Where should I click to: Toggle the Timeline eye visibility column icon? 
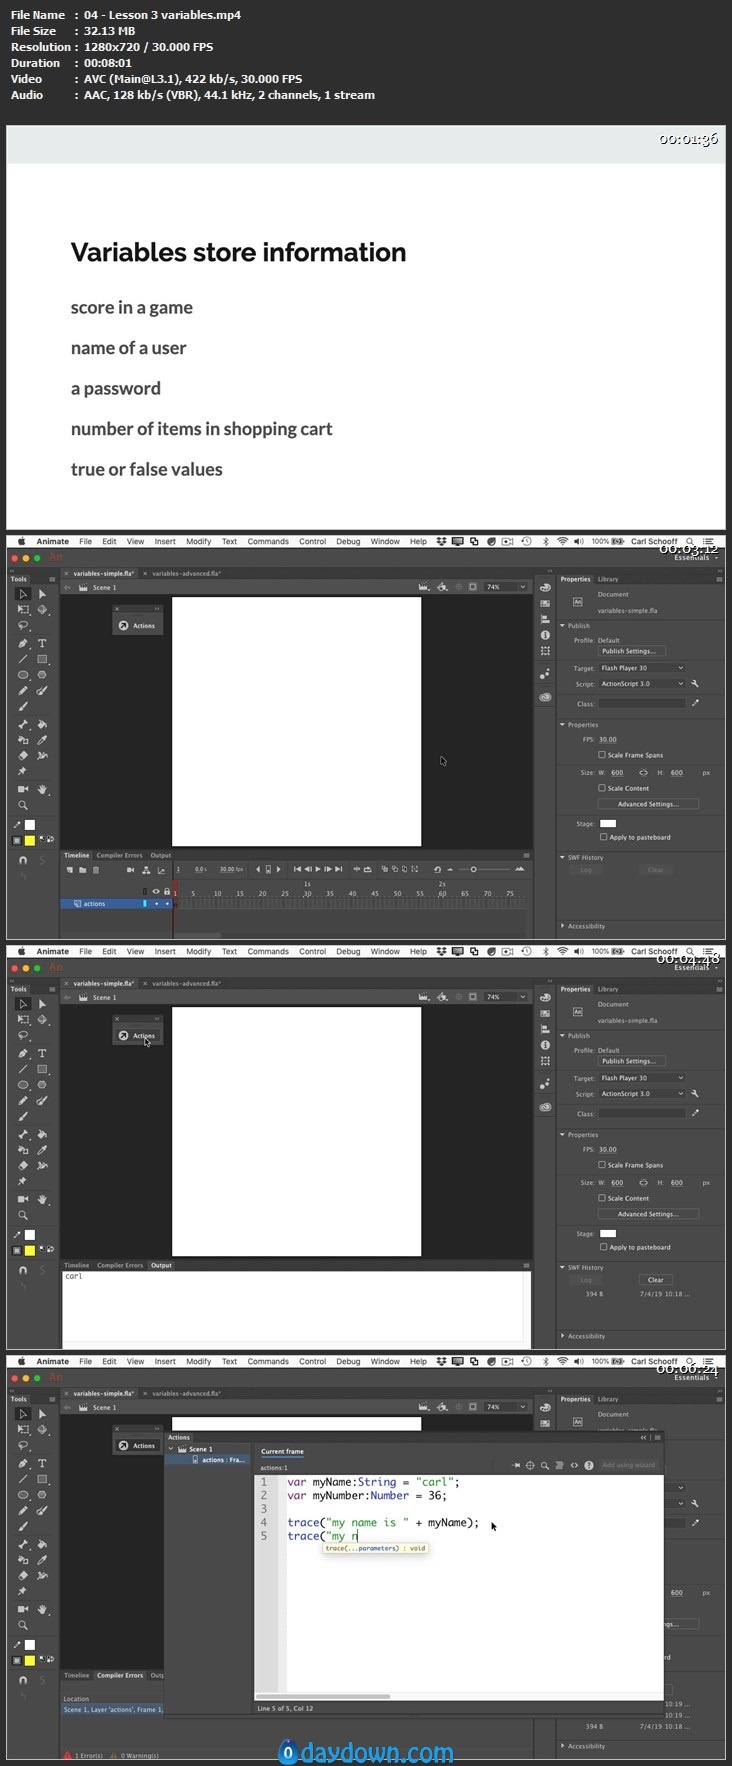click(155, 891)
